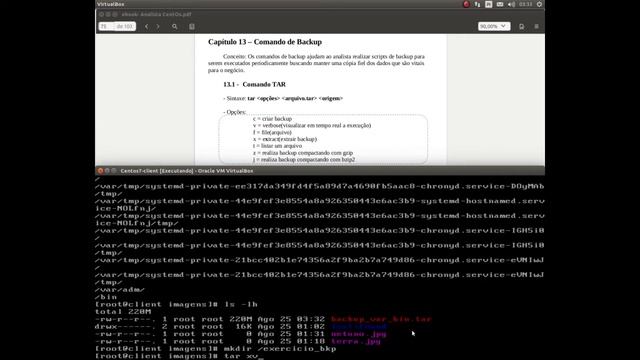This screenshot has height=360, width=640.
Task: Go to previous page in PDF viewer
Action: pyautogui.click(x=147, y=27)
